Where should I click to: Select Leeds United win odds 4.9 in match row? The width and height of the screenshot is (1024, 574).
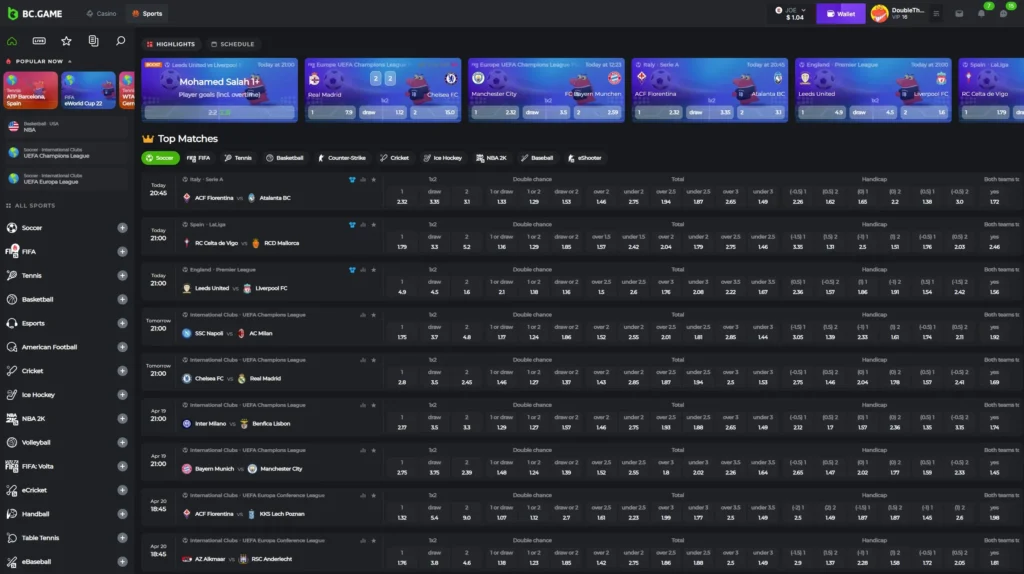402,287
